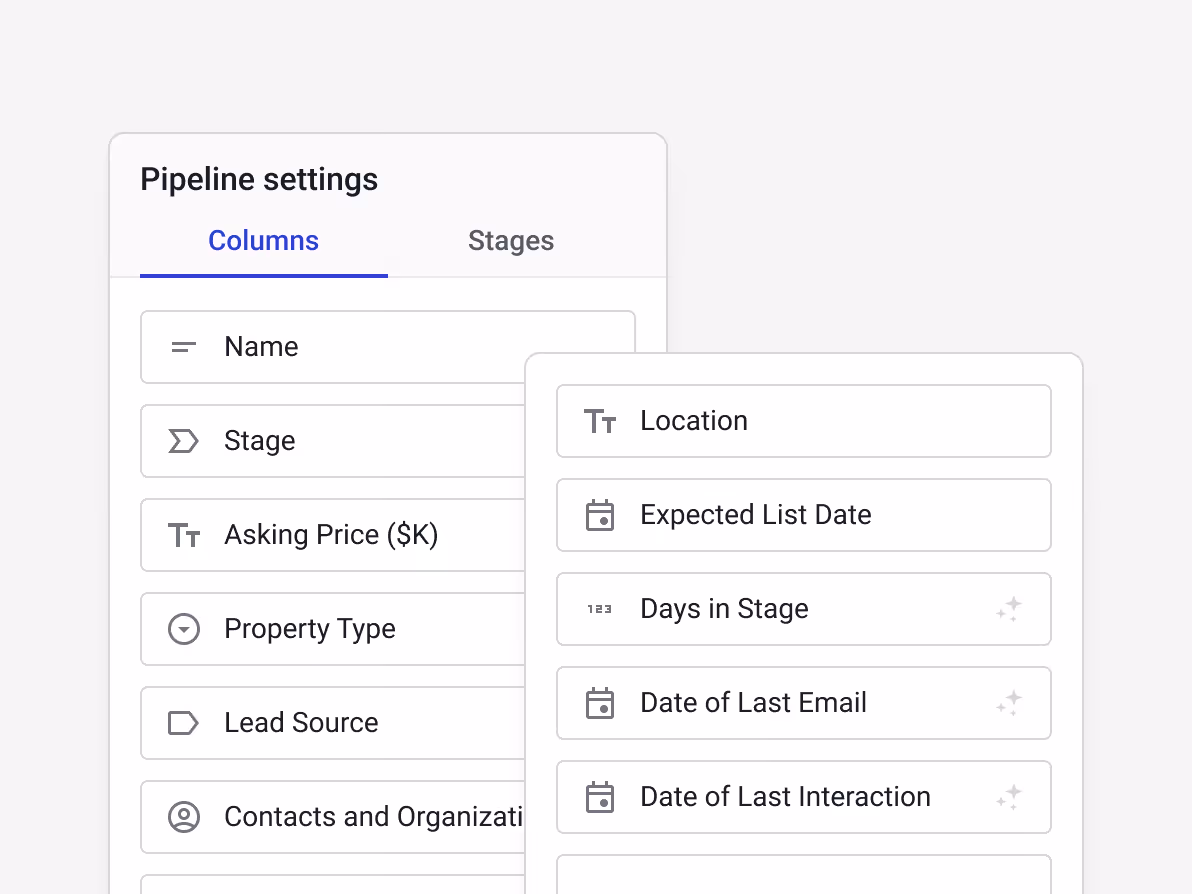1192x894 pixels.
Task: Click the Property Type dropdown circle icon
Action: point(184,629)
